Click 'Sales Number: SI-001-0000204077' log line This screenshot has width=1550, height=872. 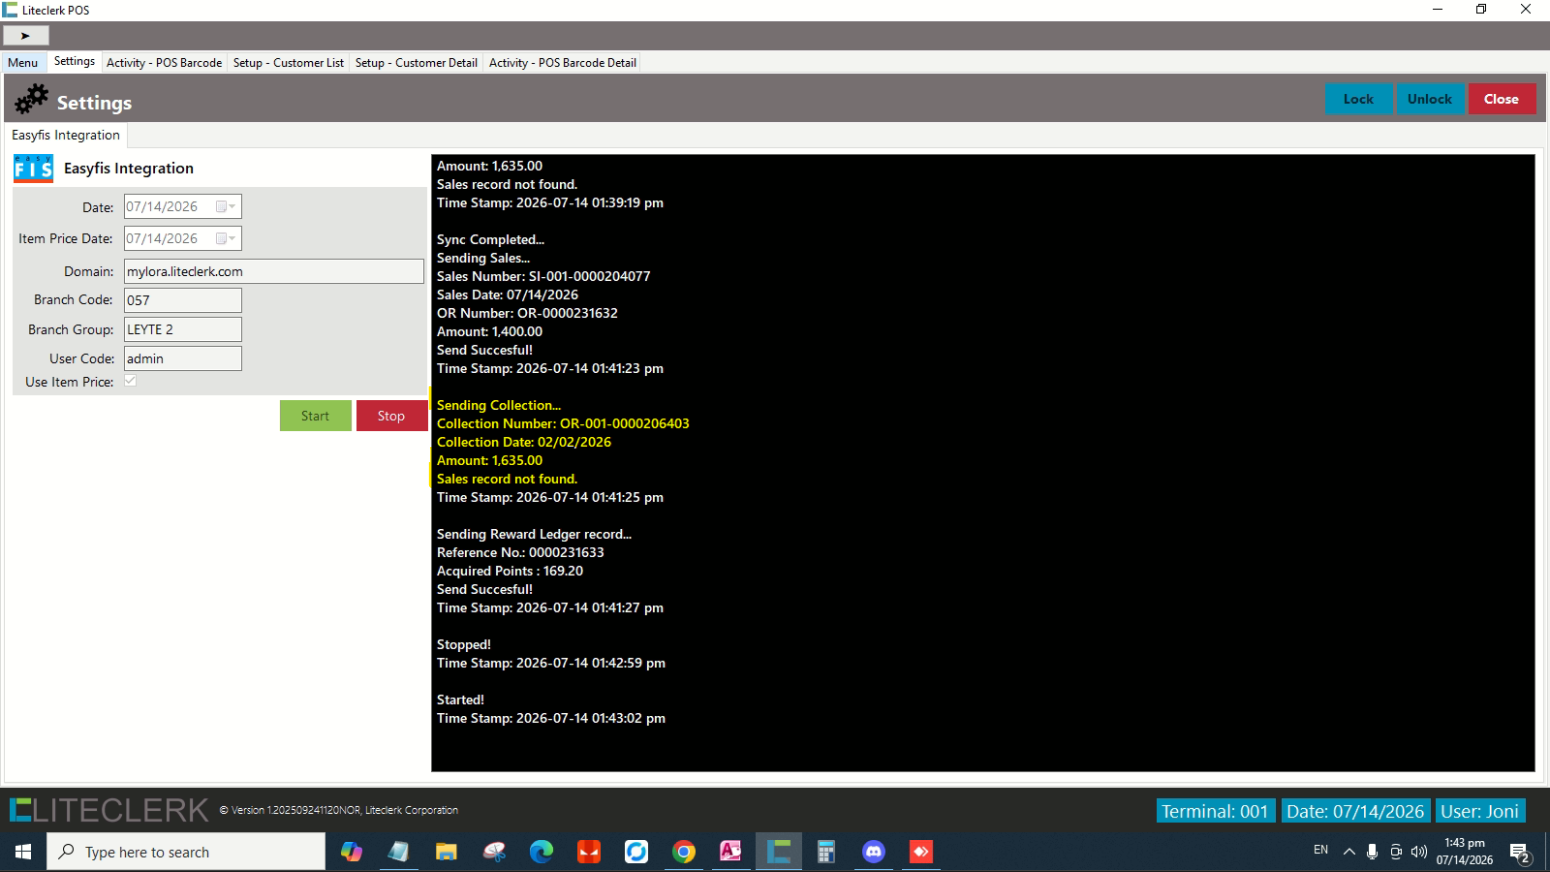click(543, 276)
